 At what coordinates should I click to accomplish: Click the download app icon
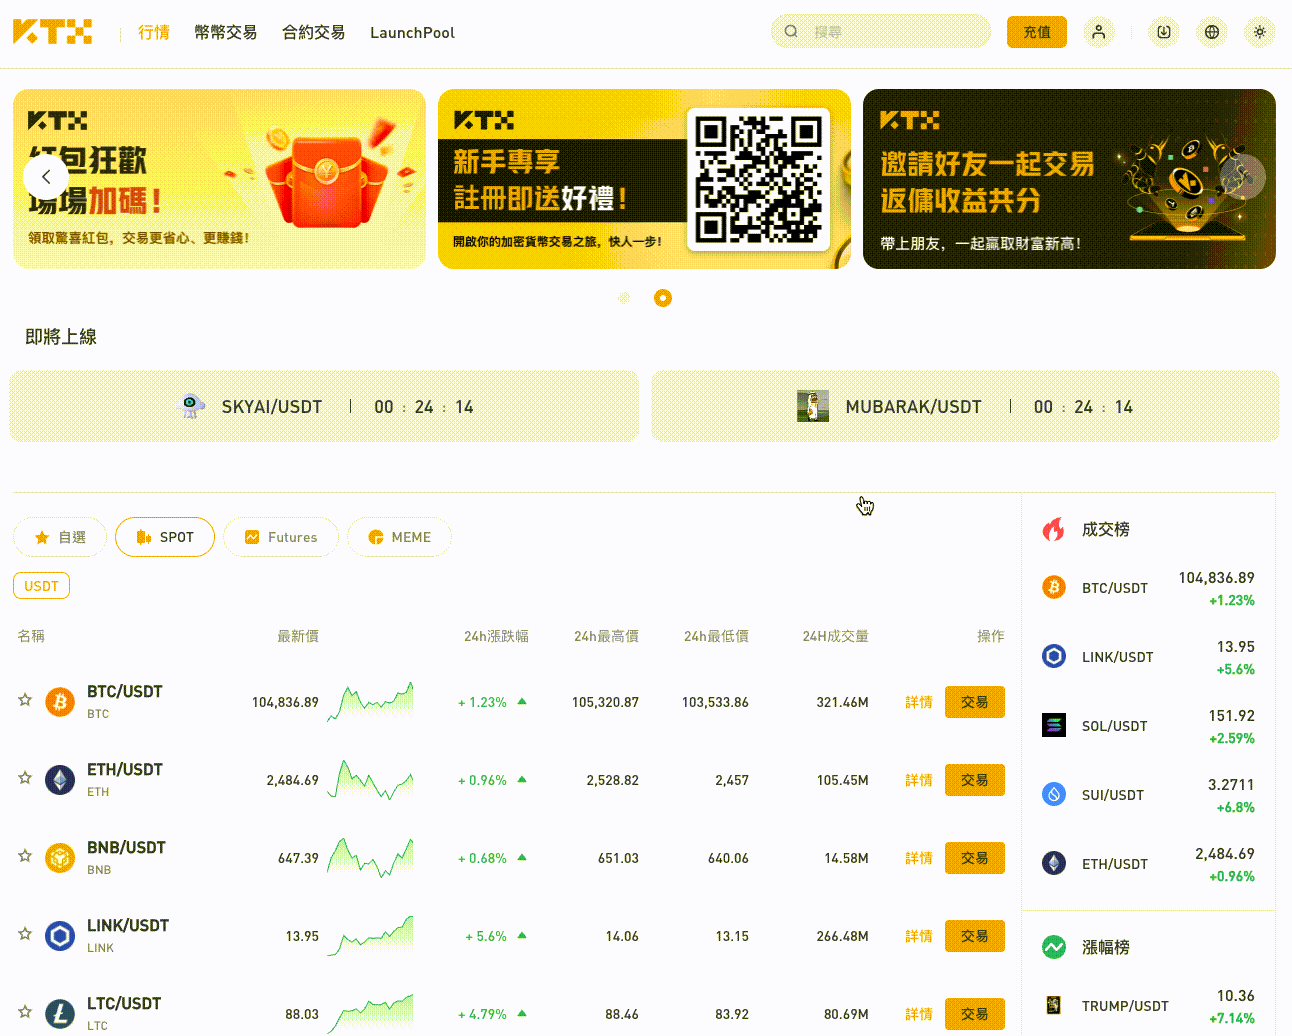[1164, 32]
